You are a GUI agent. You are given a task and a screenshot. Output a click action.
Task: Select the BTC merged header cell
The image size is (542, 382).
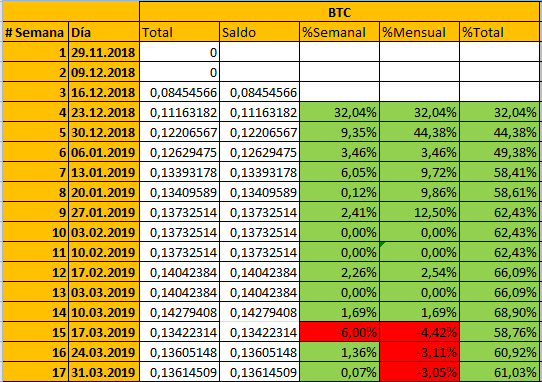tap(339, 12)
